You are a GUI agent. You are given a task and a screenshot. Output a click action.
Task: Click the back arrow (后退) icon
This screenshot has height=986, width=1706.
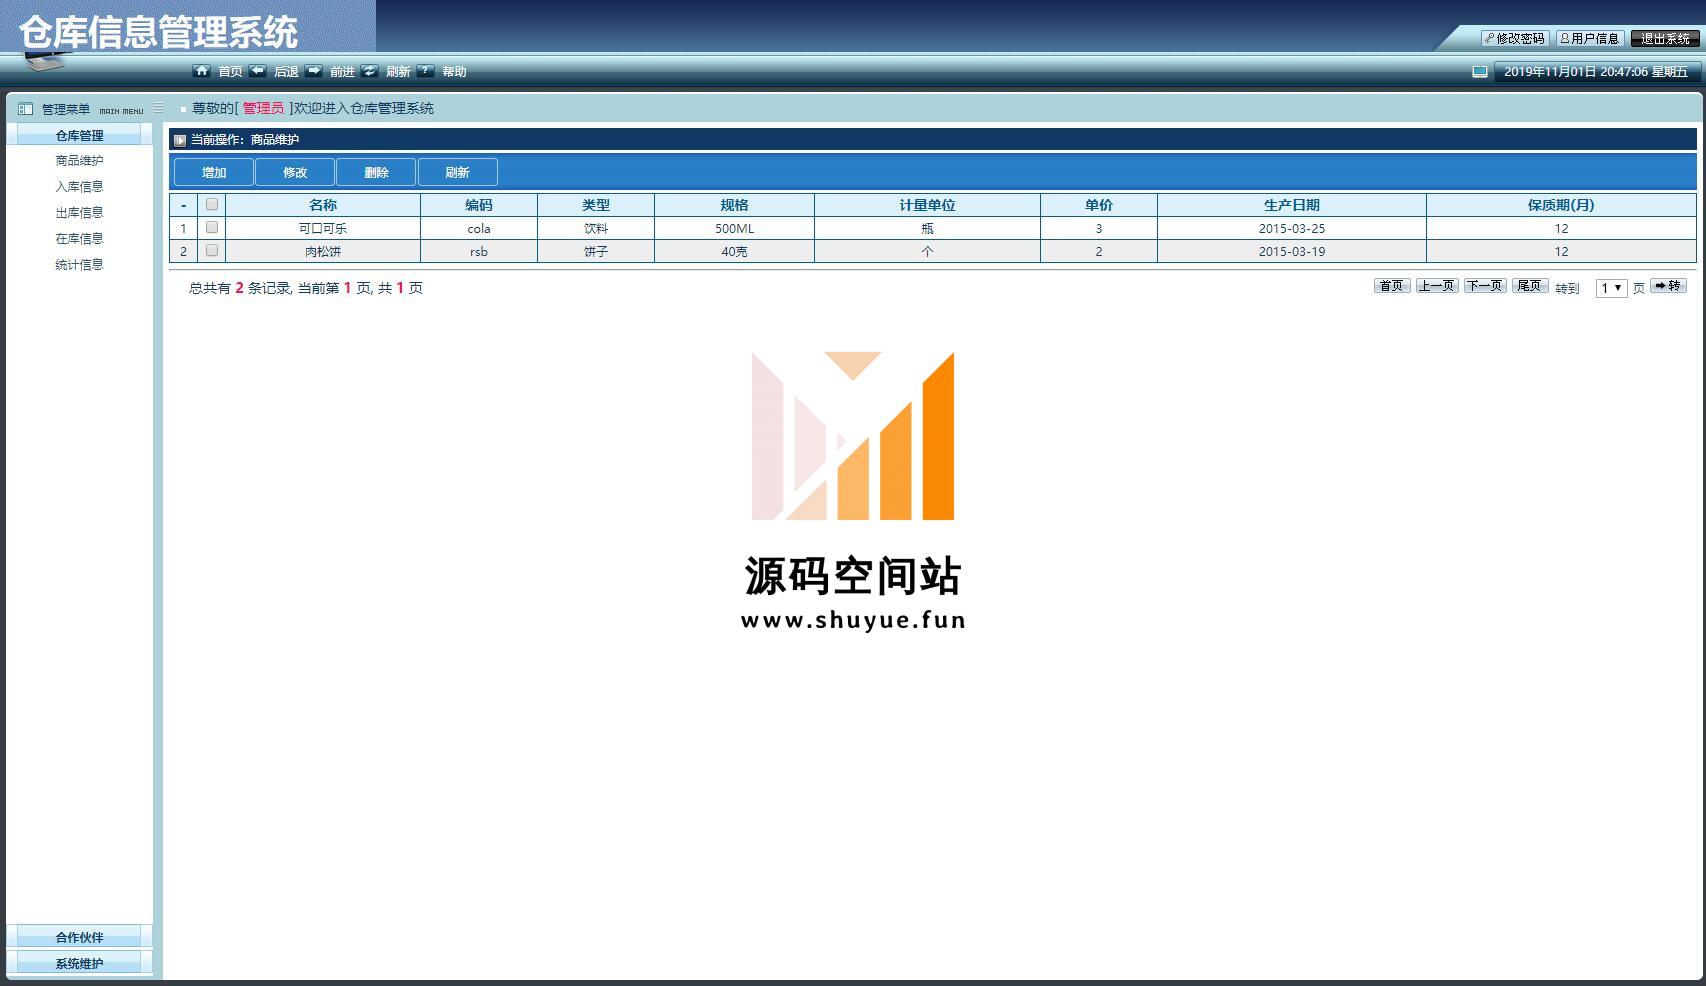tap(258, 71)
